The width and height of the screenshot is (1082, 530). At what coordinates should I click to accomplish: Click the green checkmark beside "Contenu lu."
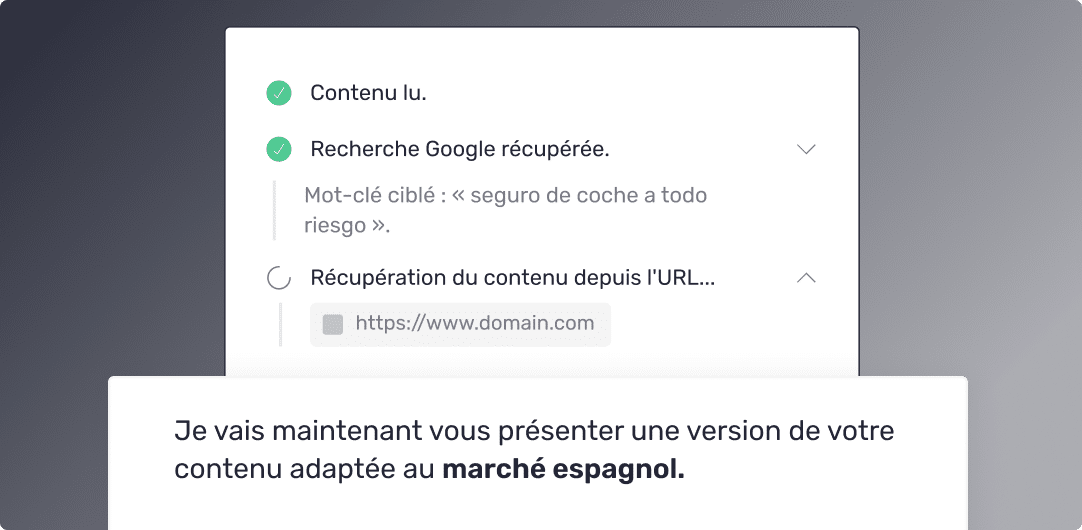click(278, 93)
